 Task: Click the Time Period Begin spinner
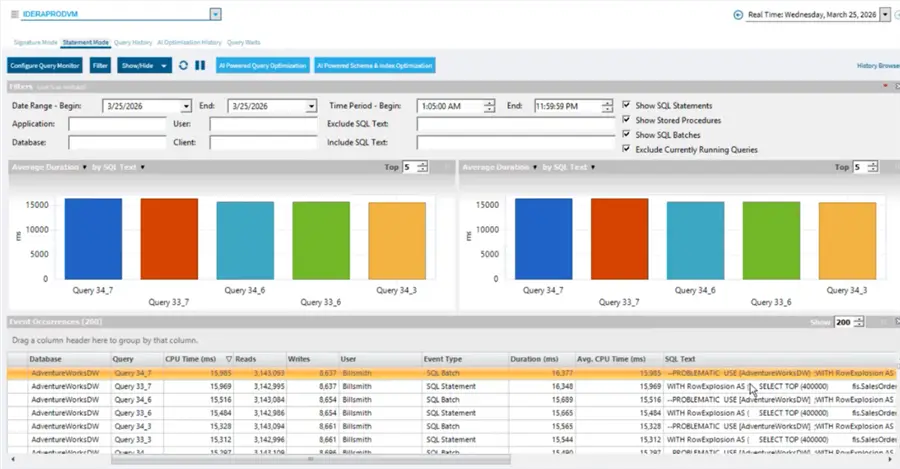(489, 106)
